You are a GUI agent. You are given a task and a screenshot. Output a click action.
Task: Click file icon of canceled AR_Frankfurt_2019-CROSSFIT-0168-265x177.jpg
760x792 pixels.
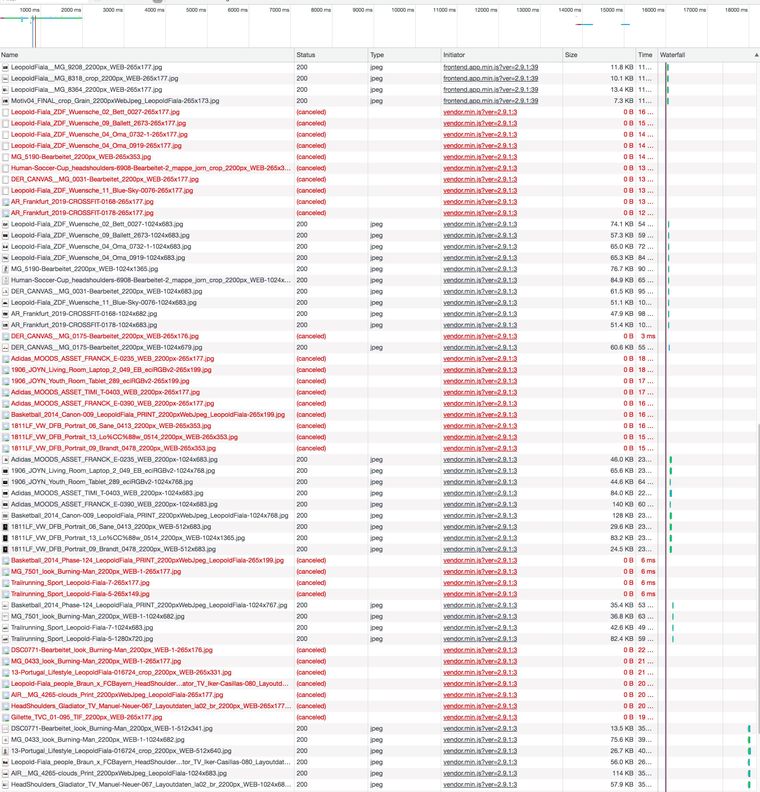(x=5, y=201)
